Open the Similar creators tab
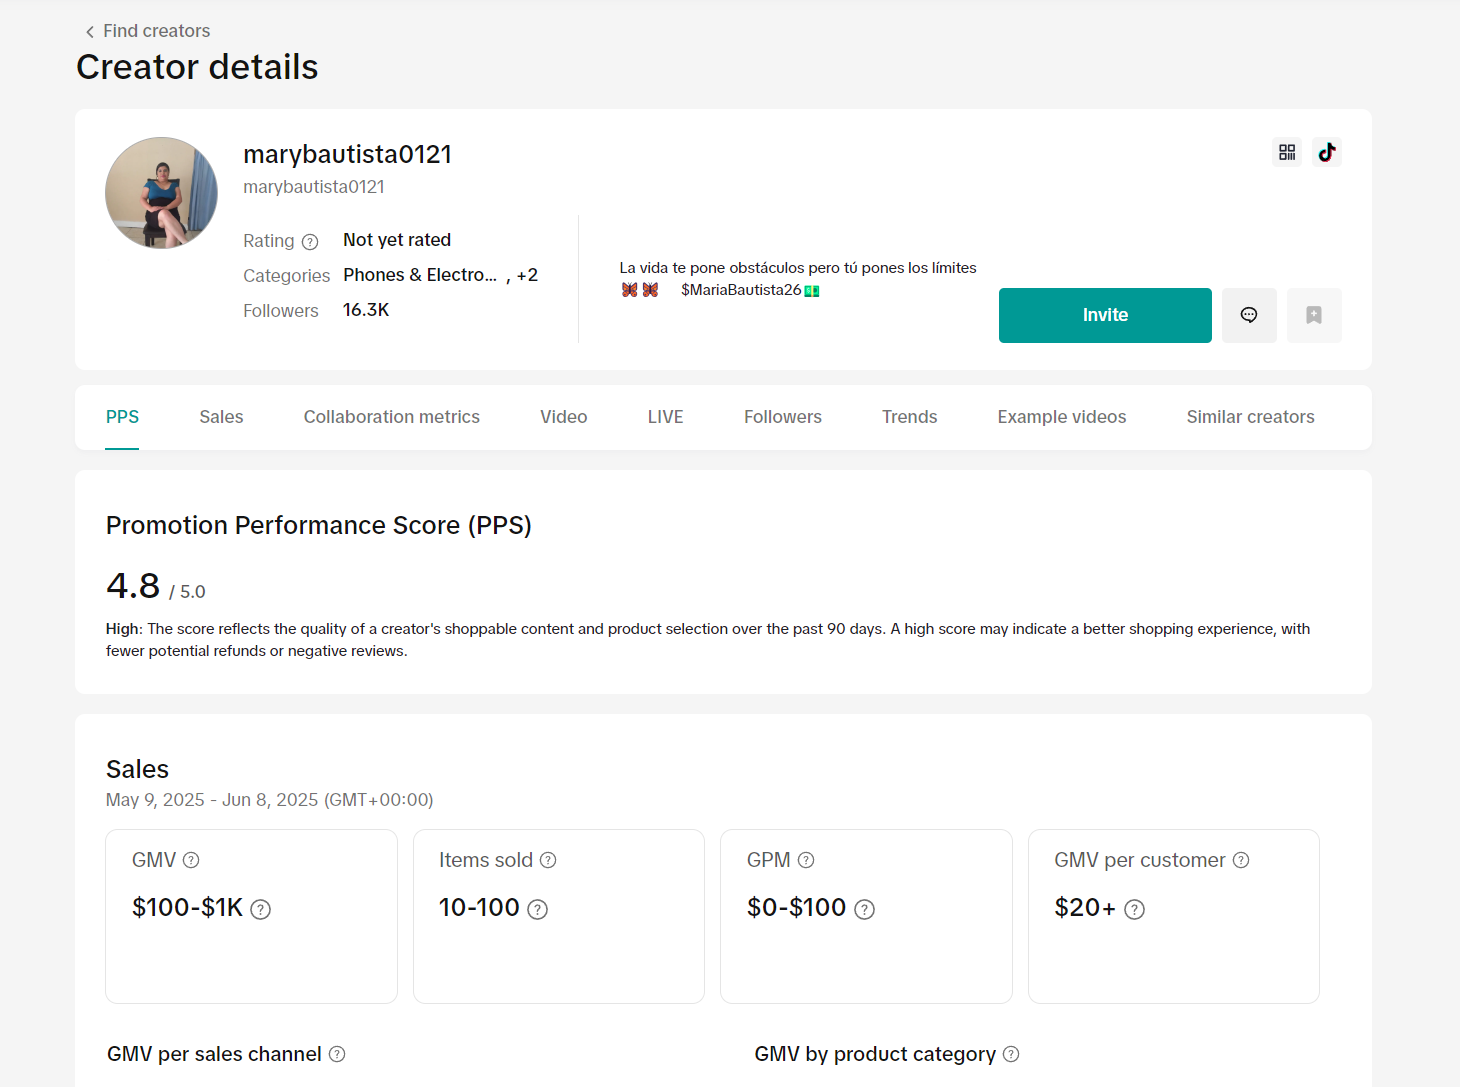 click(x=1250, y=417)
